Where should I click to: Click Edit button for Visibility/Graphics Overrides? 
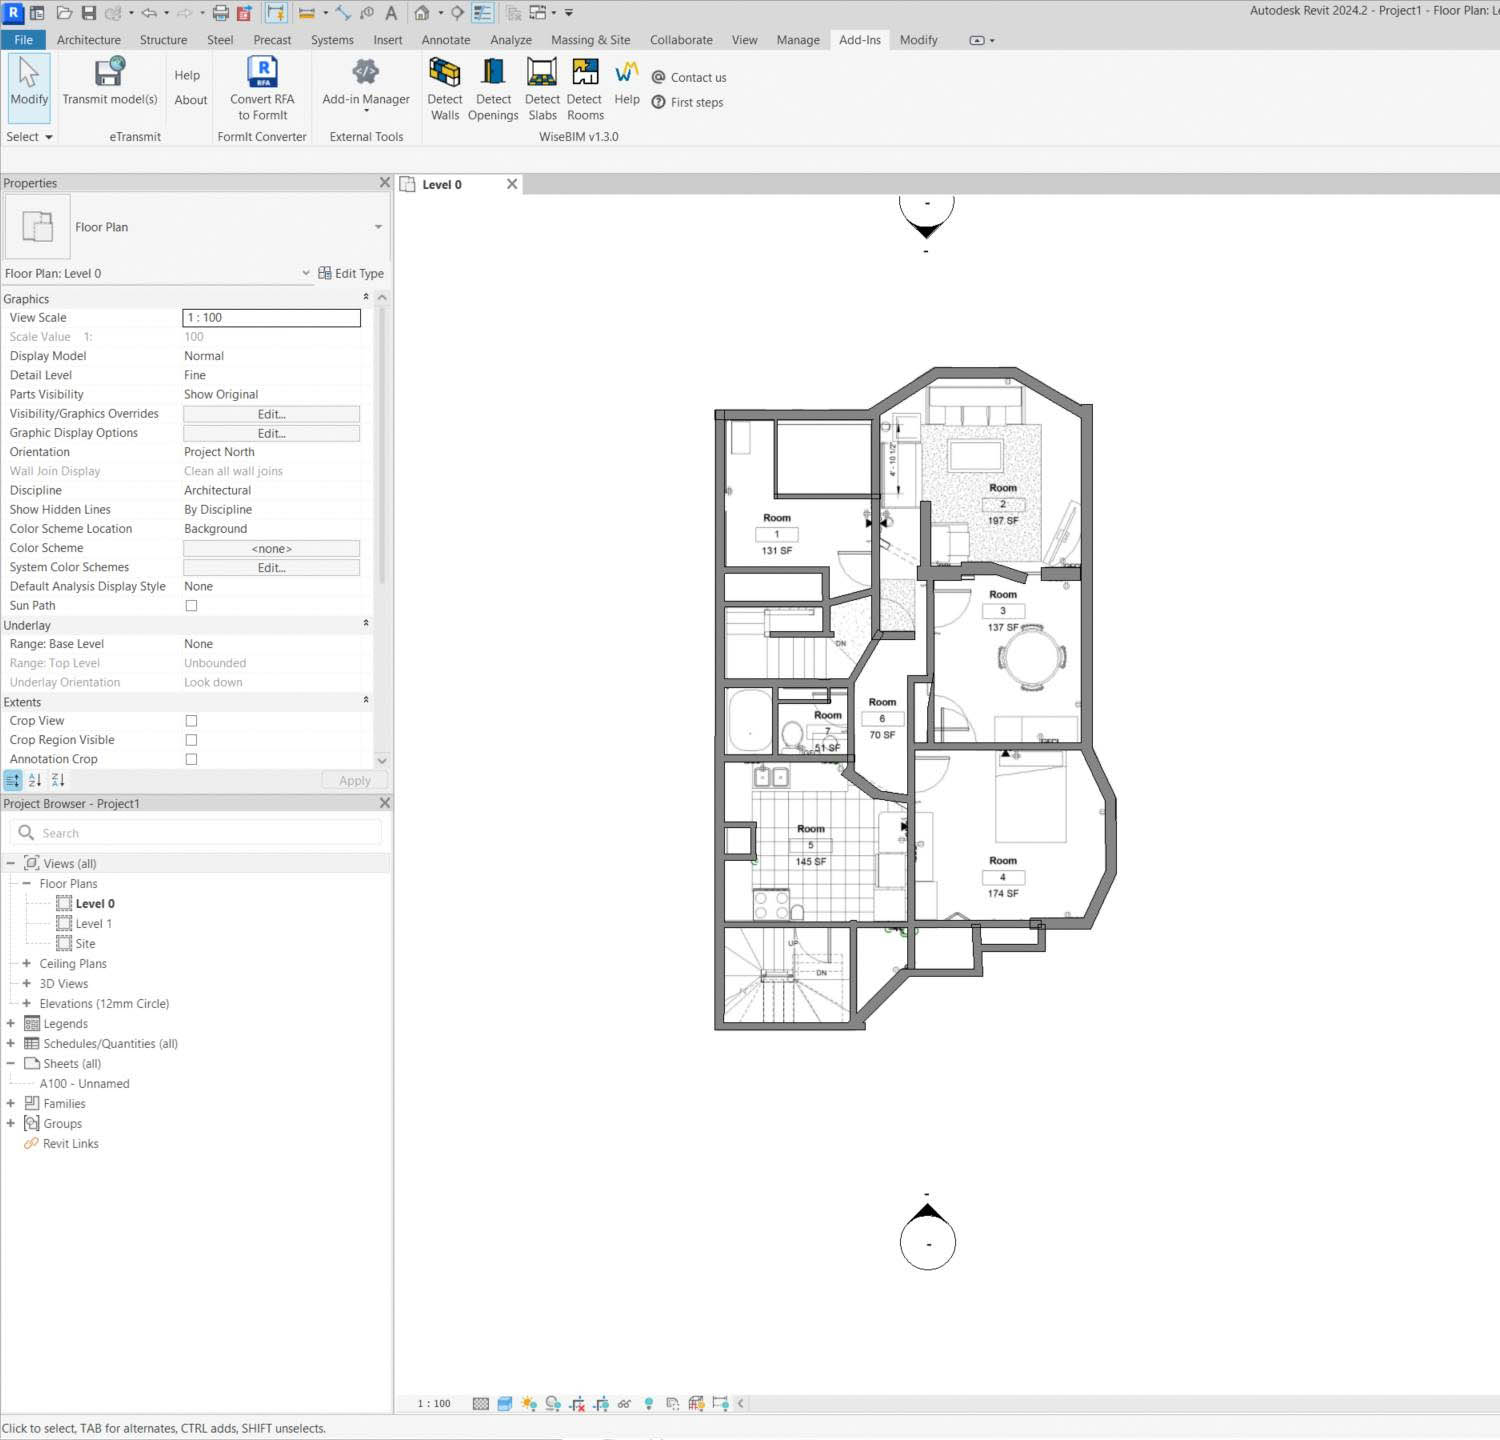coord(271,414)
